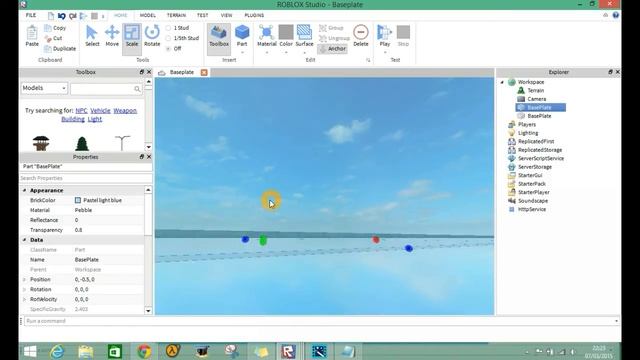The height and width of the screenshot is (360, 640).
Task: Expand the Rotation property
Action: pyautogui.click(x=24, y=289)
